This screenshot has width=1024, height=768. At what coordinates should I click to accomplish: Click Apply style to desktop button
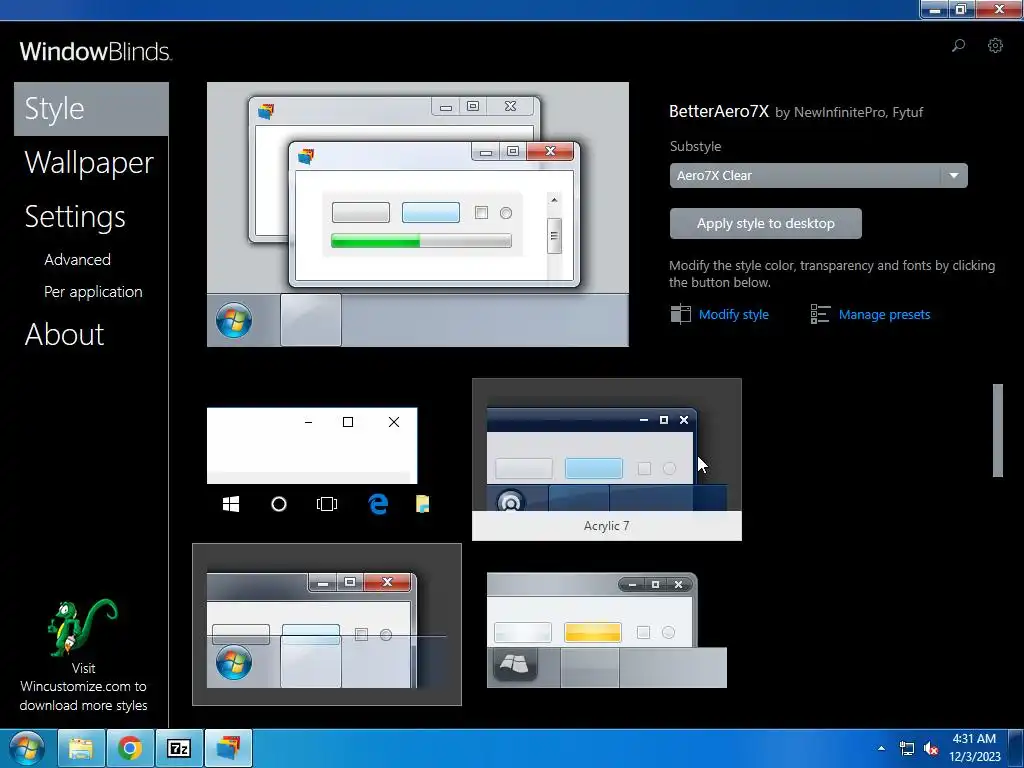point(765,223)
